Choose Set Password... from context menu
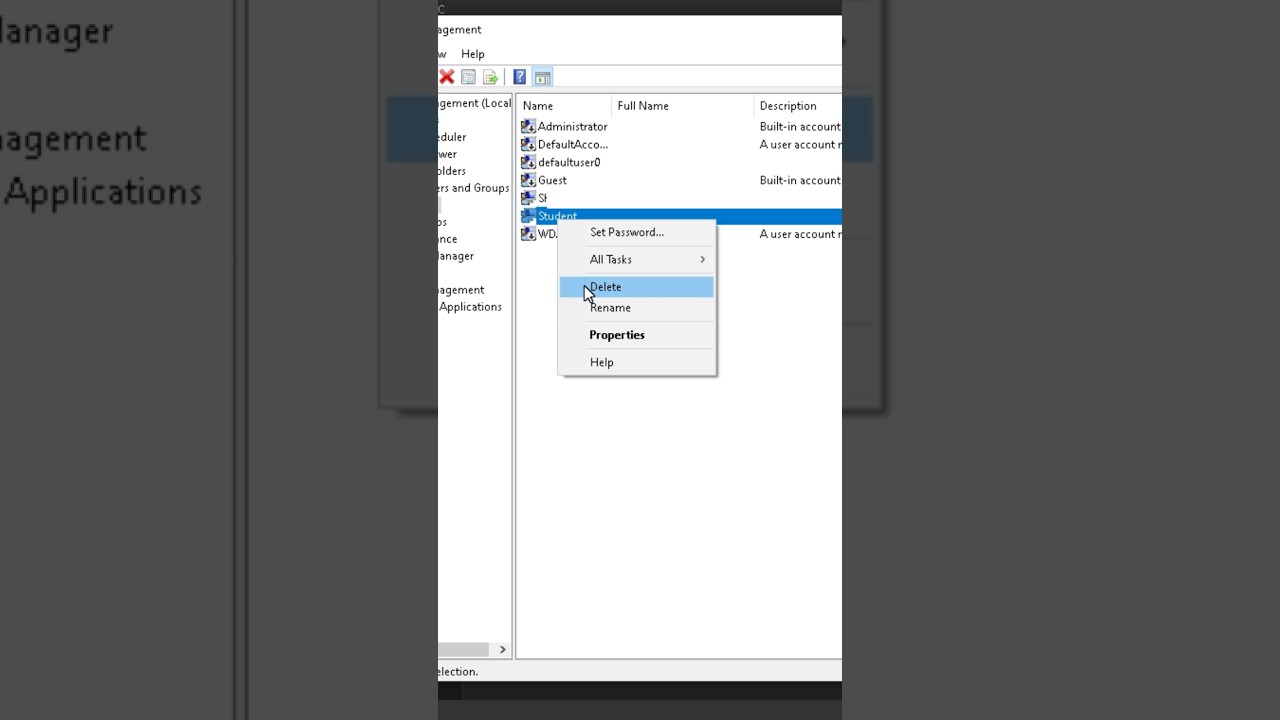 point(636,232)
